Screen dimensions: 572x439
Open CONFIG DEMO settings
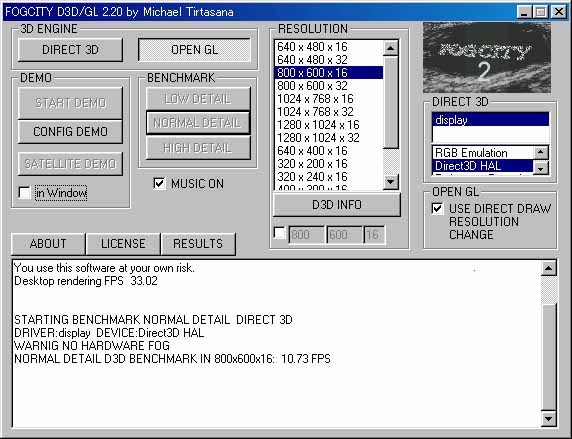coord(70,131)
